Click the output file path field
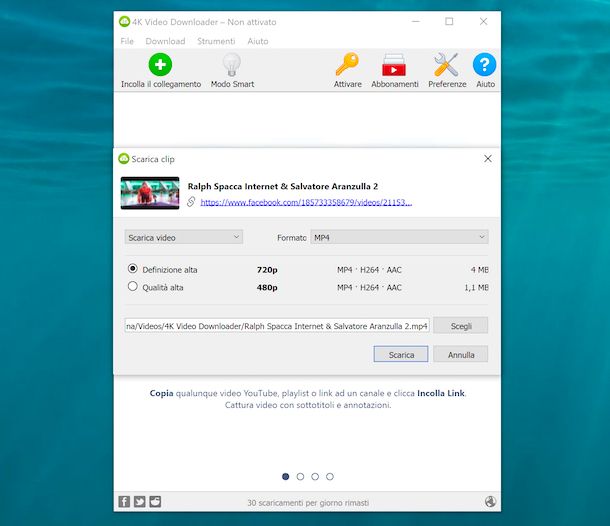Screen dimensions: 610x526 tap(277, 326)
